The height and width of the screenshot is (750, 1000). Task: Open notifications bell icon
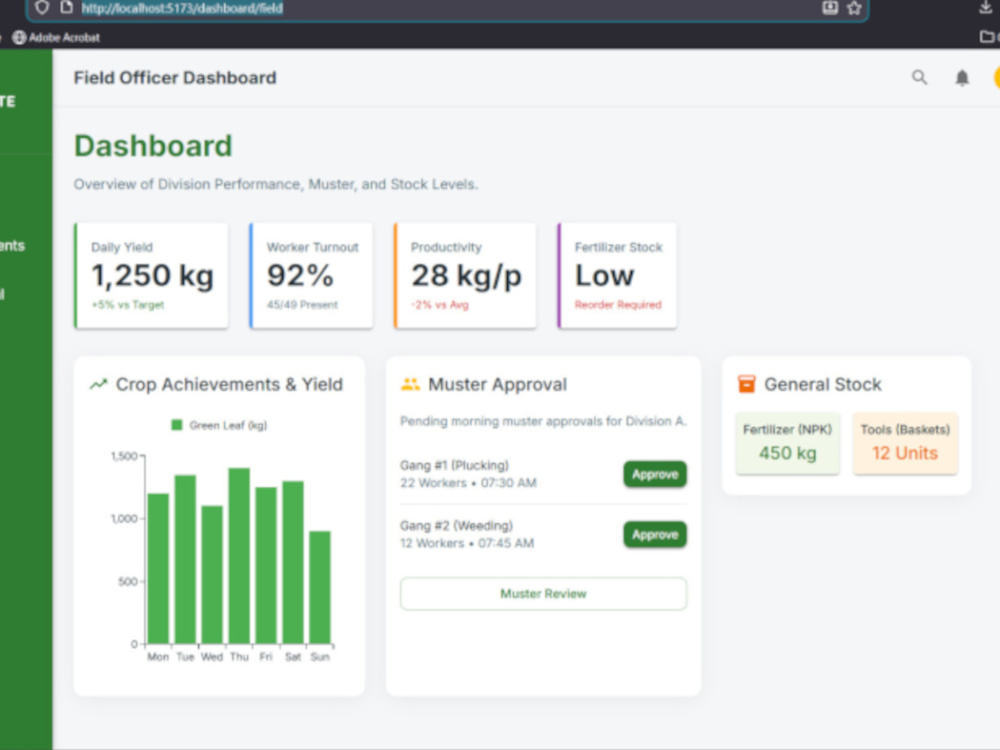click(x=962, y=78)
